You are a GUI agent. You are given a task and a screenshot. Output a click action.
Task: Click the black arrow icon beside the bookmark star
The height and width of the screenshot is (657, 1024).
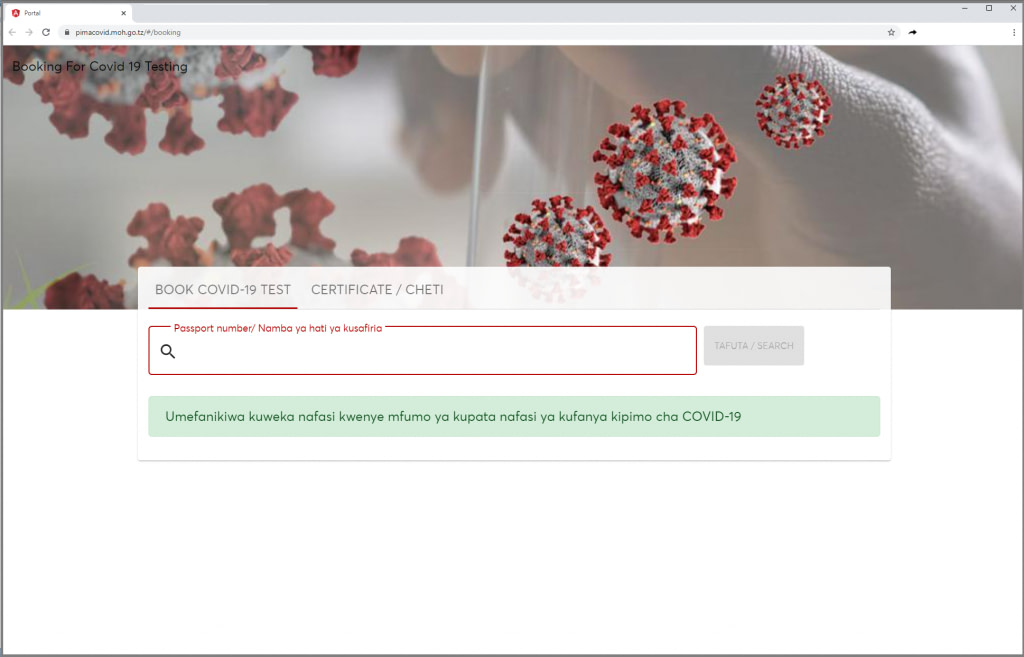(913, 32)
